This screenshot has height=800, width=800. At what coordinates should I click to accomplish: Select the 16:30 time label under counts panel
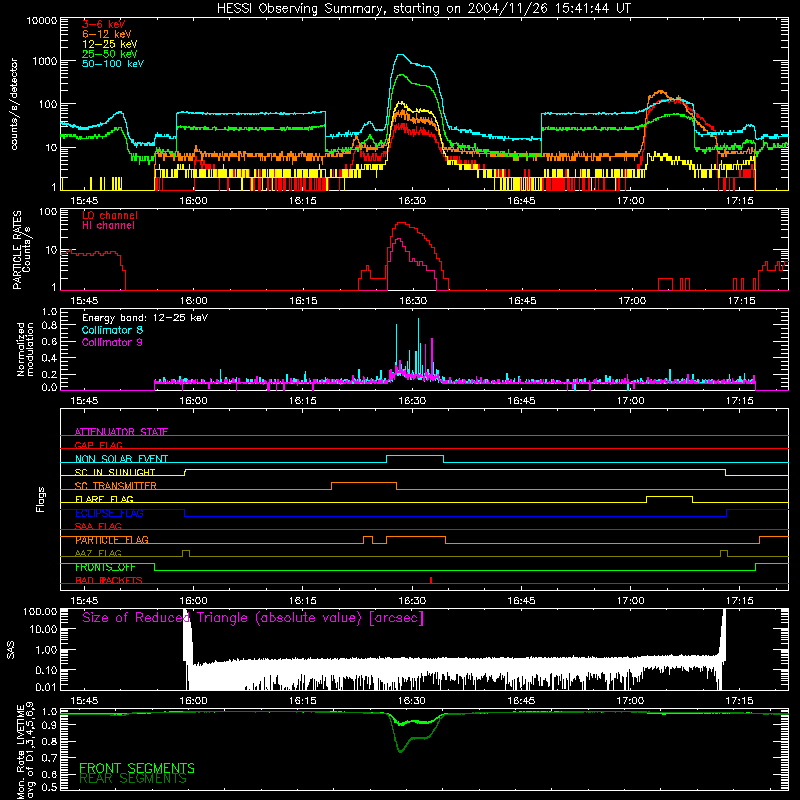pyautogui.click(x=412, y=201)
